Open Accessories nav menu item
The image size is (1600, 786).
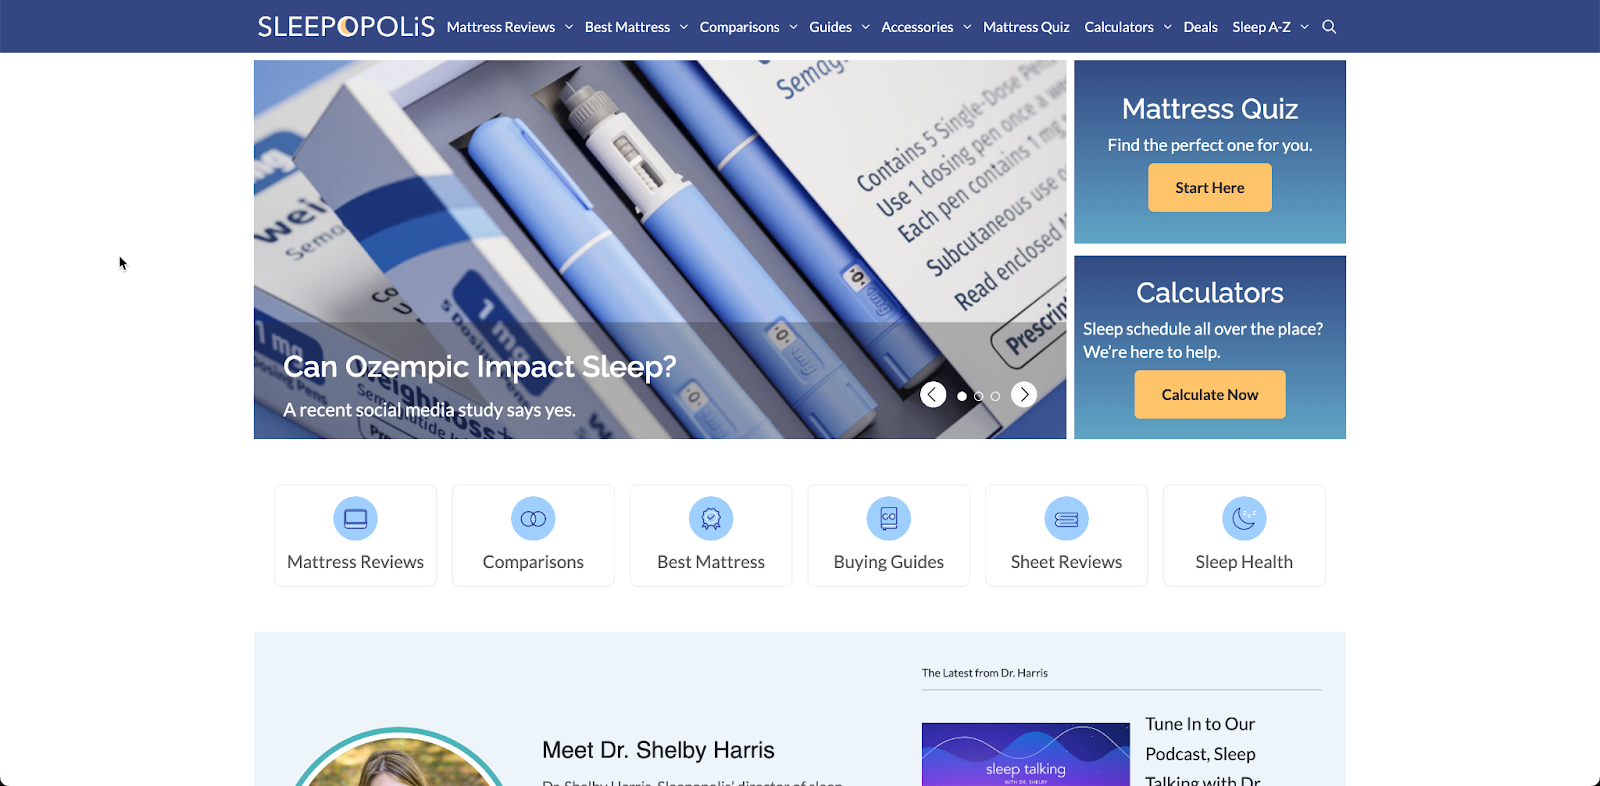click(917, 27)
